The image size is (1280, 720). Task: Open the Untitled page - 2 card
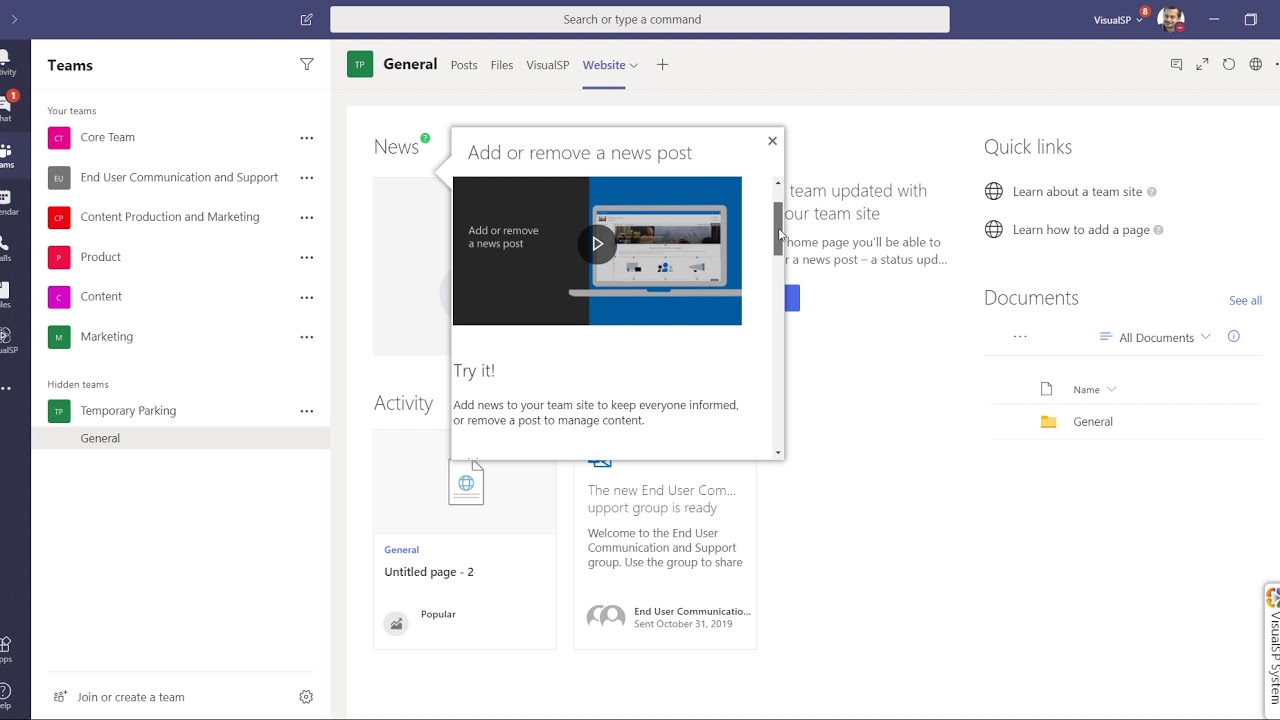pyautogui.click(x=465, y=540)
